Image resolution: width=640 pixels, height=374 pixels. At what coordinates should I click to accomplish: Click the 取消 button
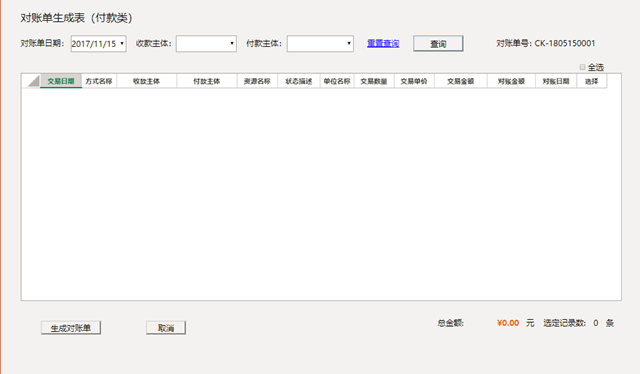(166, 328)
